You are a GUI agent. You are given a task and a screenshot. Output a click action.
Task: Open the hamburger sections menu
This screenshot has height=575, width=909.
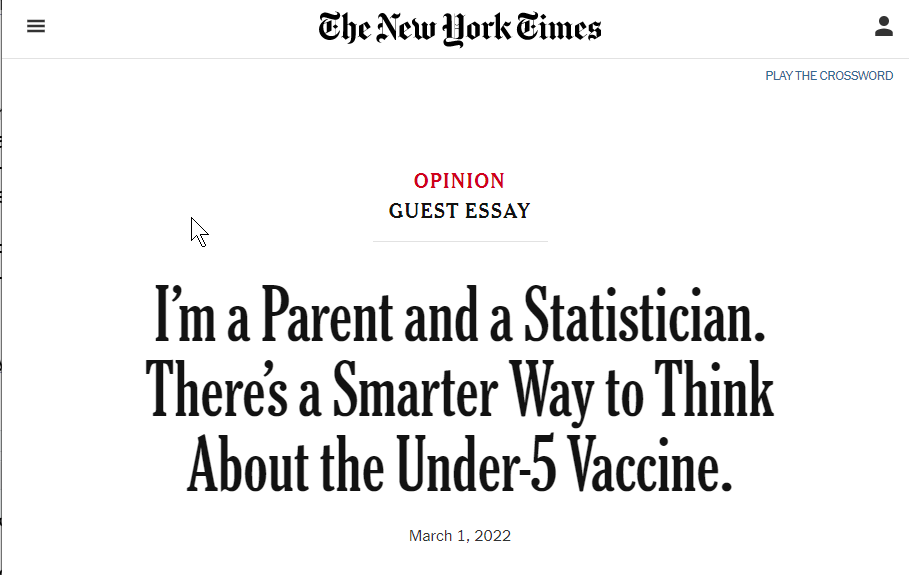click(36, 26)
